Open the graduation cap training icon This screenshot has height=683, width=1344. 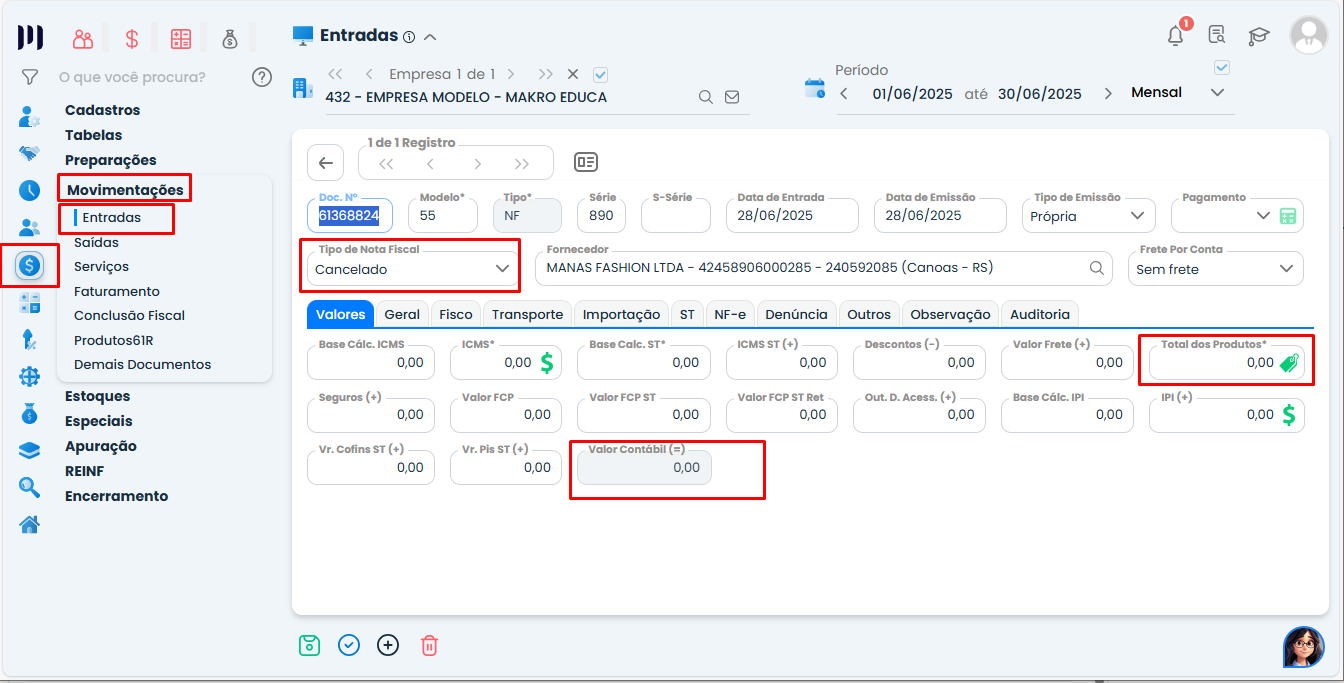pos(1258,37)
